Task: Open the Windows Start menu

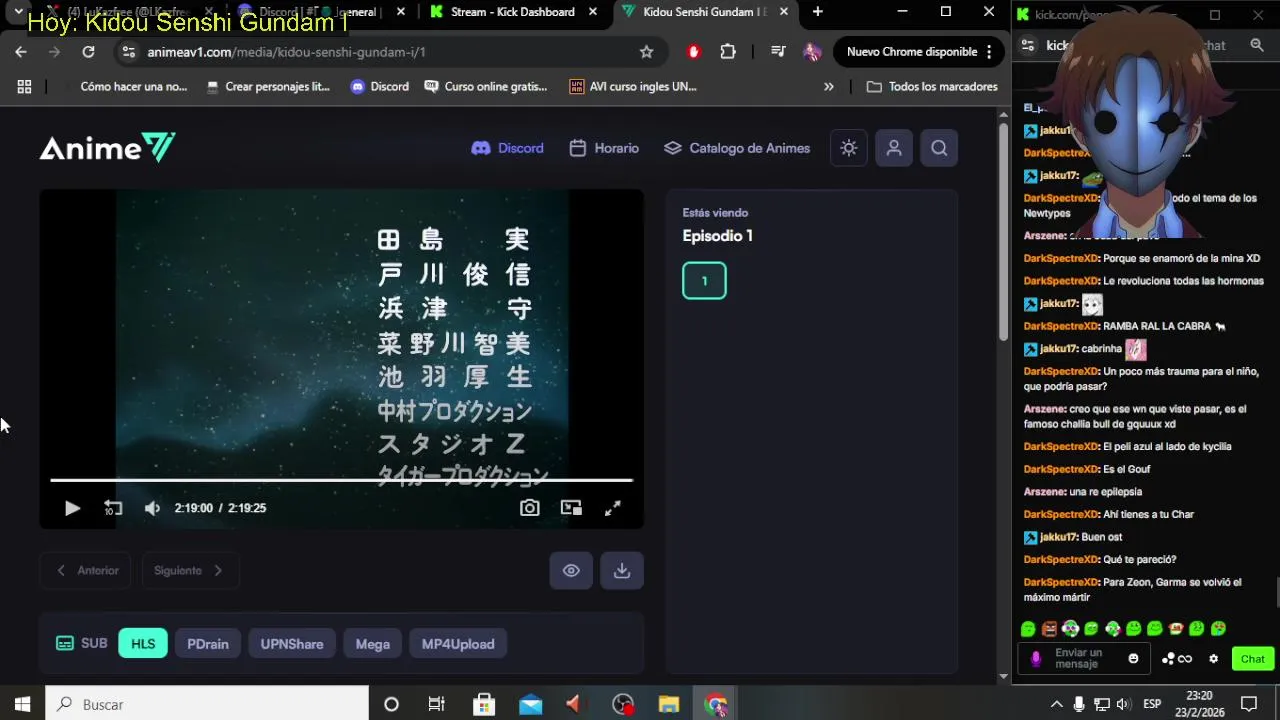Action: pyautogui.click(x=22, y=704)
